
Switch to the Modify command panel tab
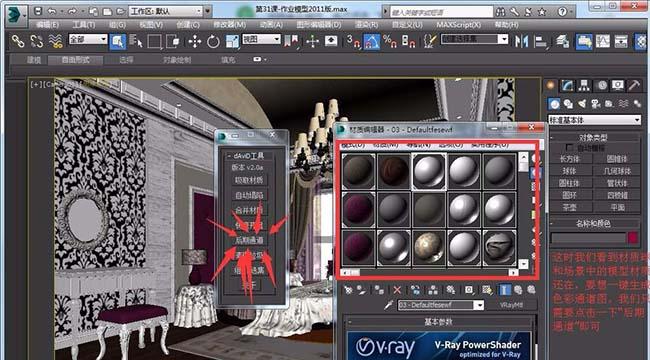[x=568, y=86]
